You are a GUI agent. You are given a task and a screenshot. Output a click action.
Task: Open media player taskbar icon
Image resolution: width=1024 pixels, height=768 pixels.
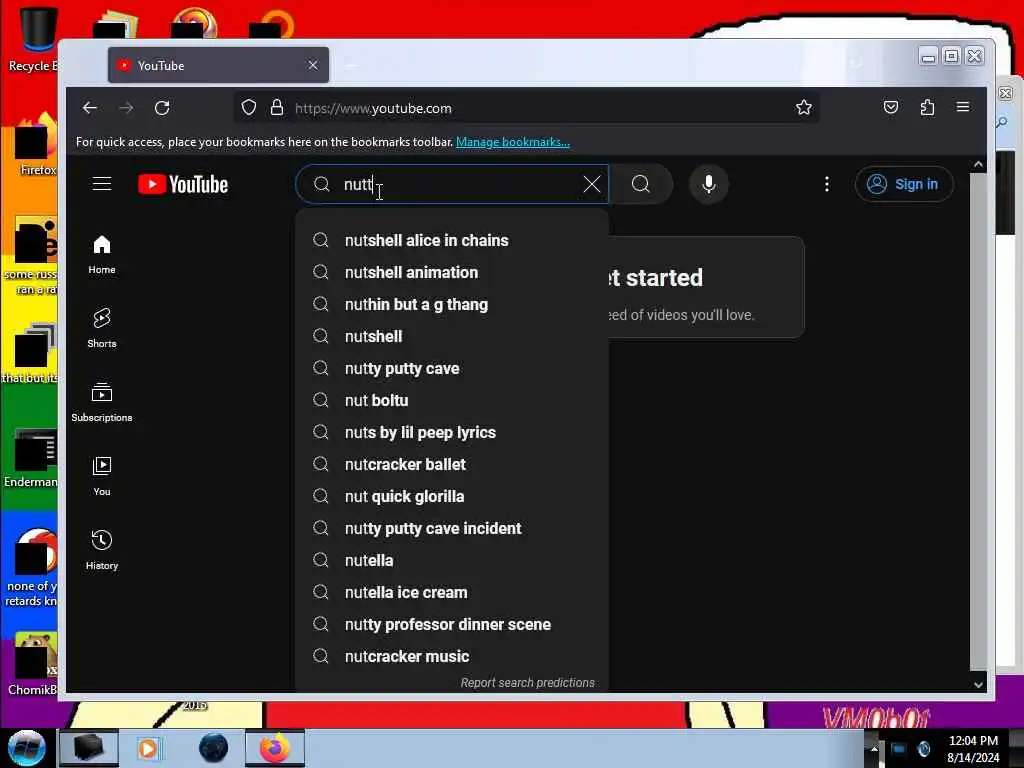coord(148,748)
